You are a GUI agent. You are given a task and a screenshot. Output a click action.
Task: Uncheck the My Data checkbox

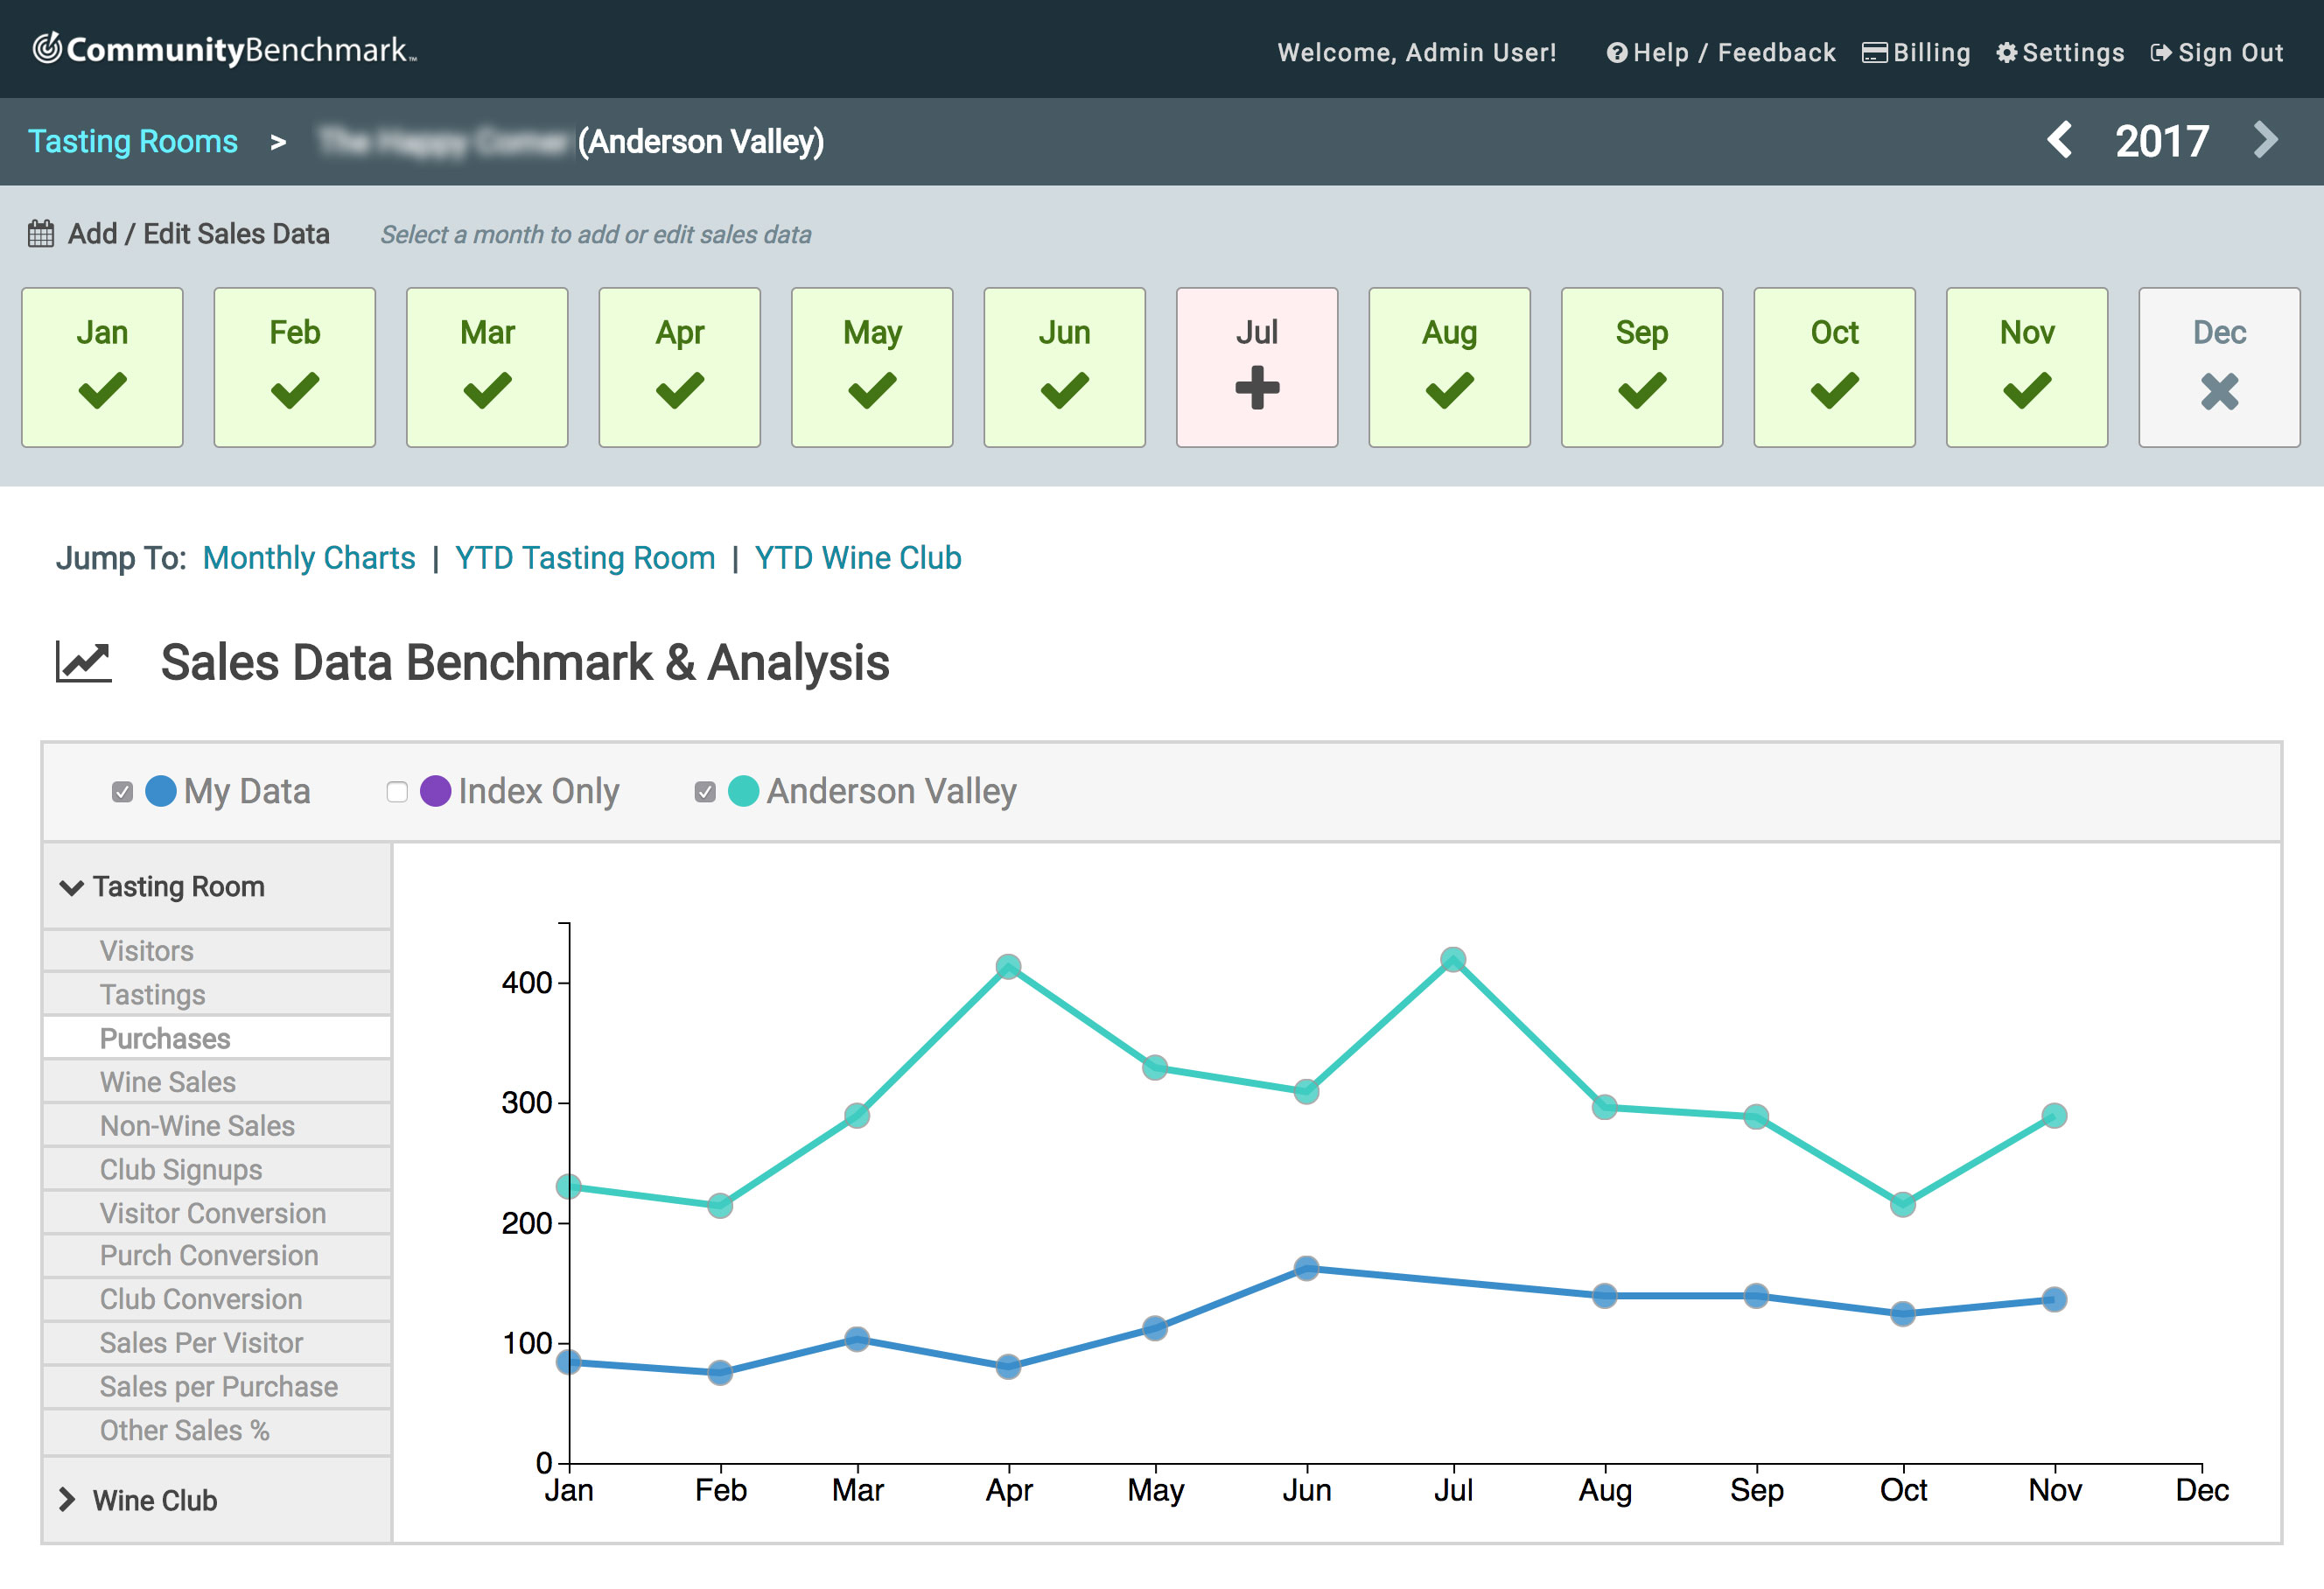(x=122, y=792)
